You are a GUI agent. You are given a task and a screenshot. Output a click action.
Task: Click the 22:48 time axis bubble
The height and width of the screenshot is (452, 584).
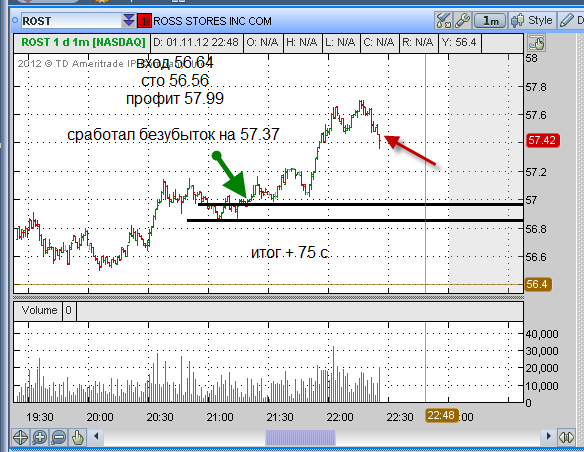click(441, 415)
